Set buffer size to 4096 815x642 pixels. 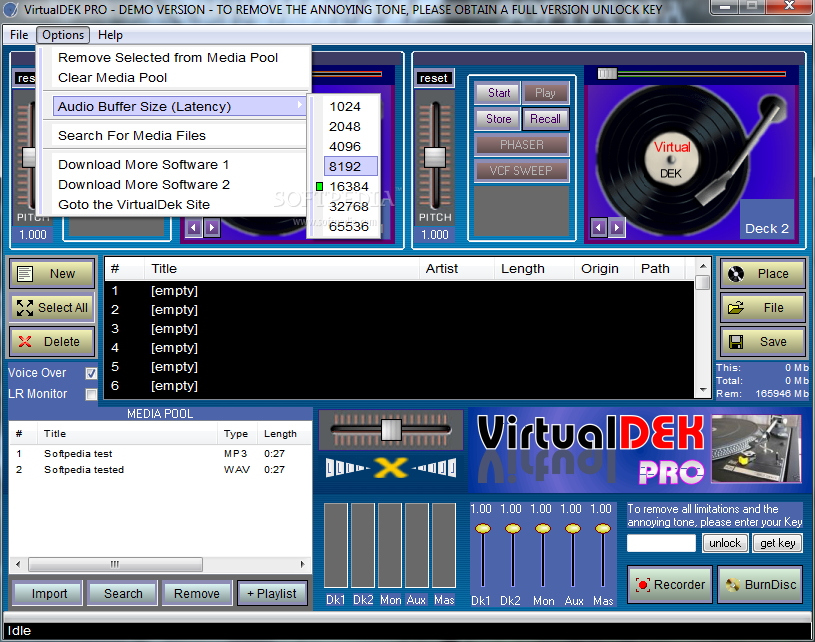(345, 147)
